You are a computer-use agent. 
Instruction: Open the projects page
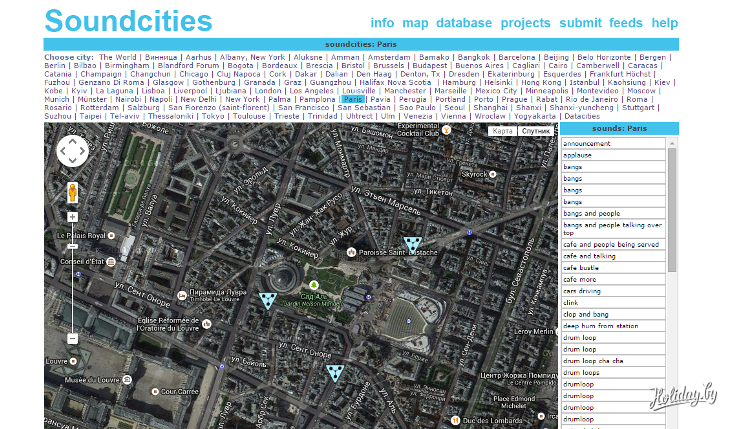click(x=526, y=23)
